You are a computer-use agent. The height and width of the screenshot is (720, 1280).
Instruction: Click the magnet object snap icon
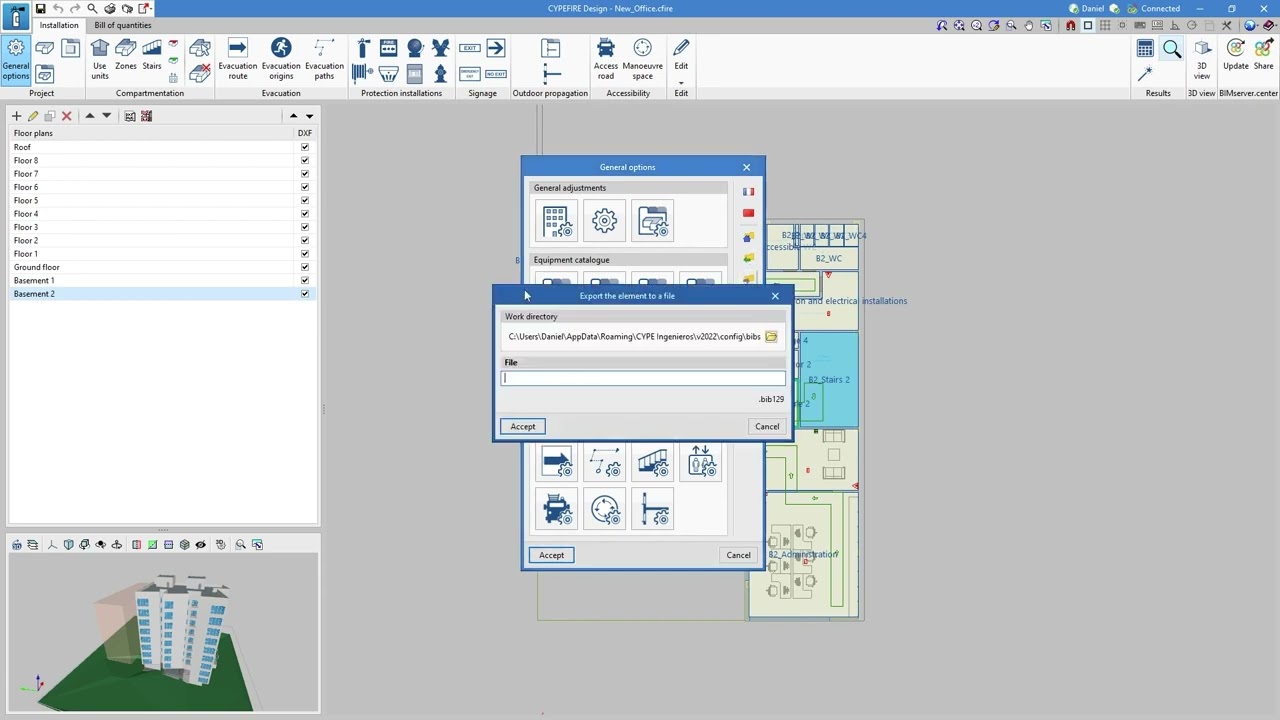(1071, 25)
